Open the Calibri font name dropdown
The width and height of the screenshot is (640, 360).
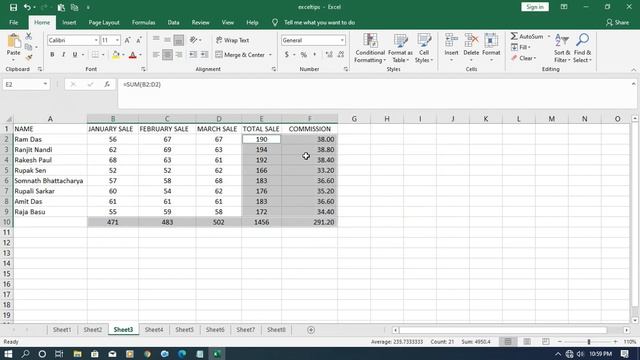click(x=96, y=40)
